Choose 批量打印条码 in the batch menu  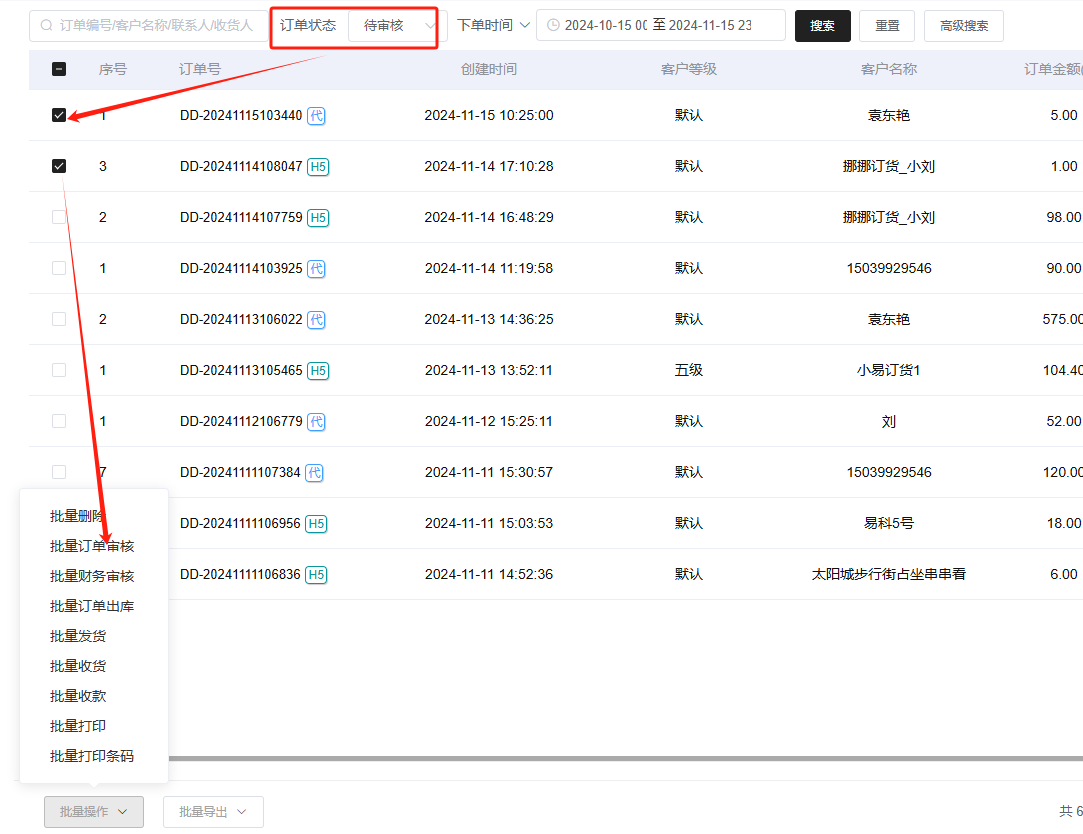point(92,756)
